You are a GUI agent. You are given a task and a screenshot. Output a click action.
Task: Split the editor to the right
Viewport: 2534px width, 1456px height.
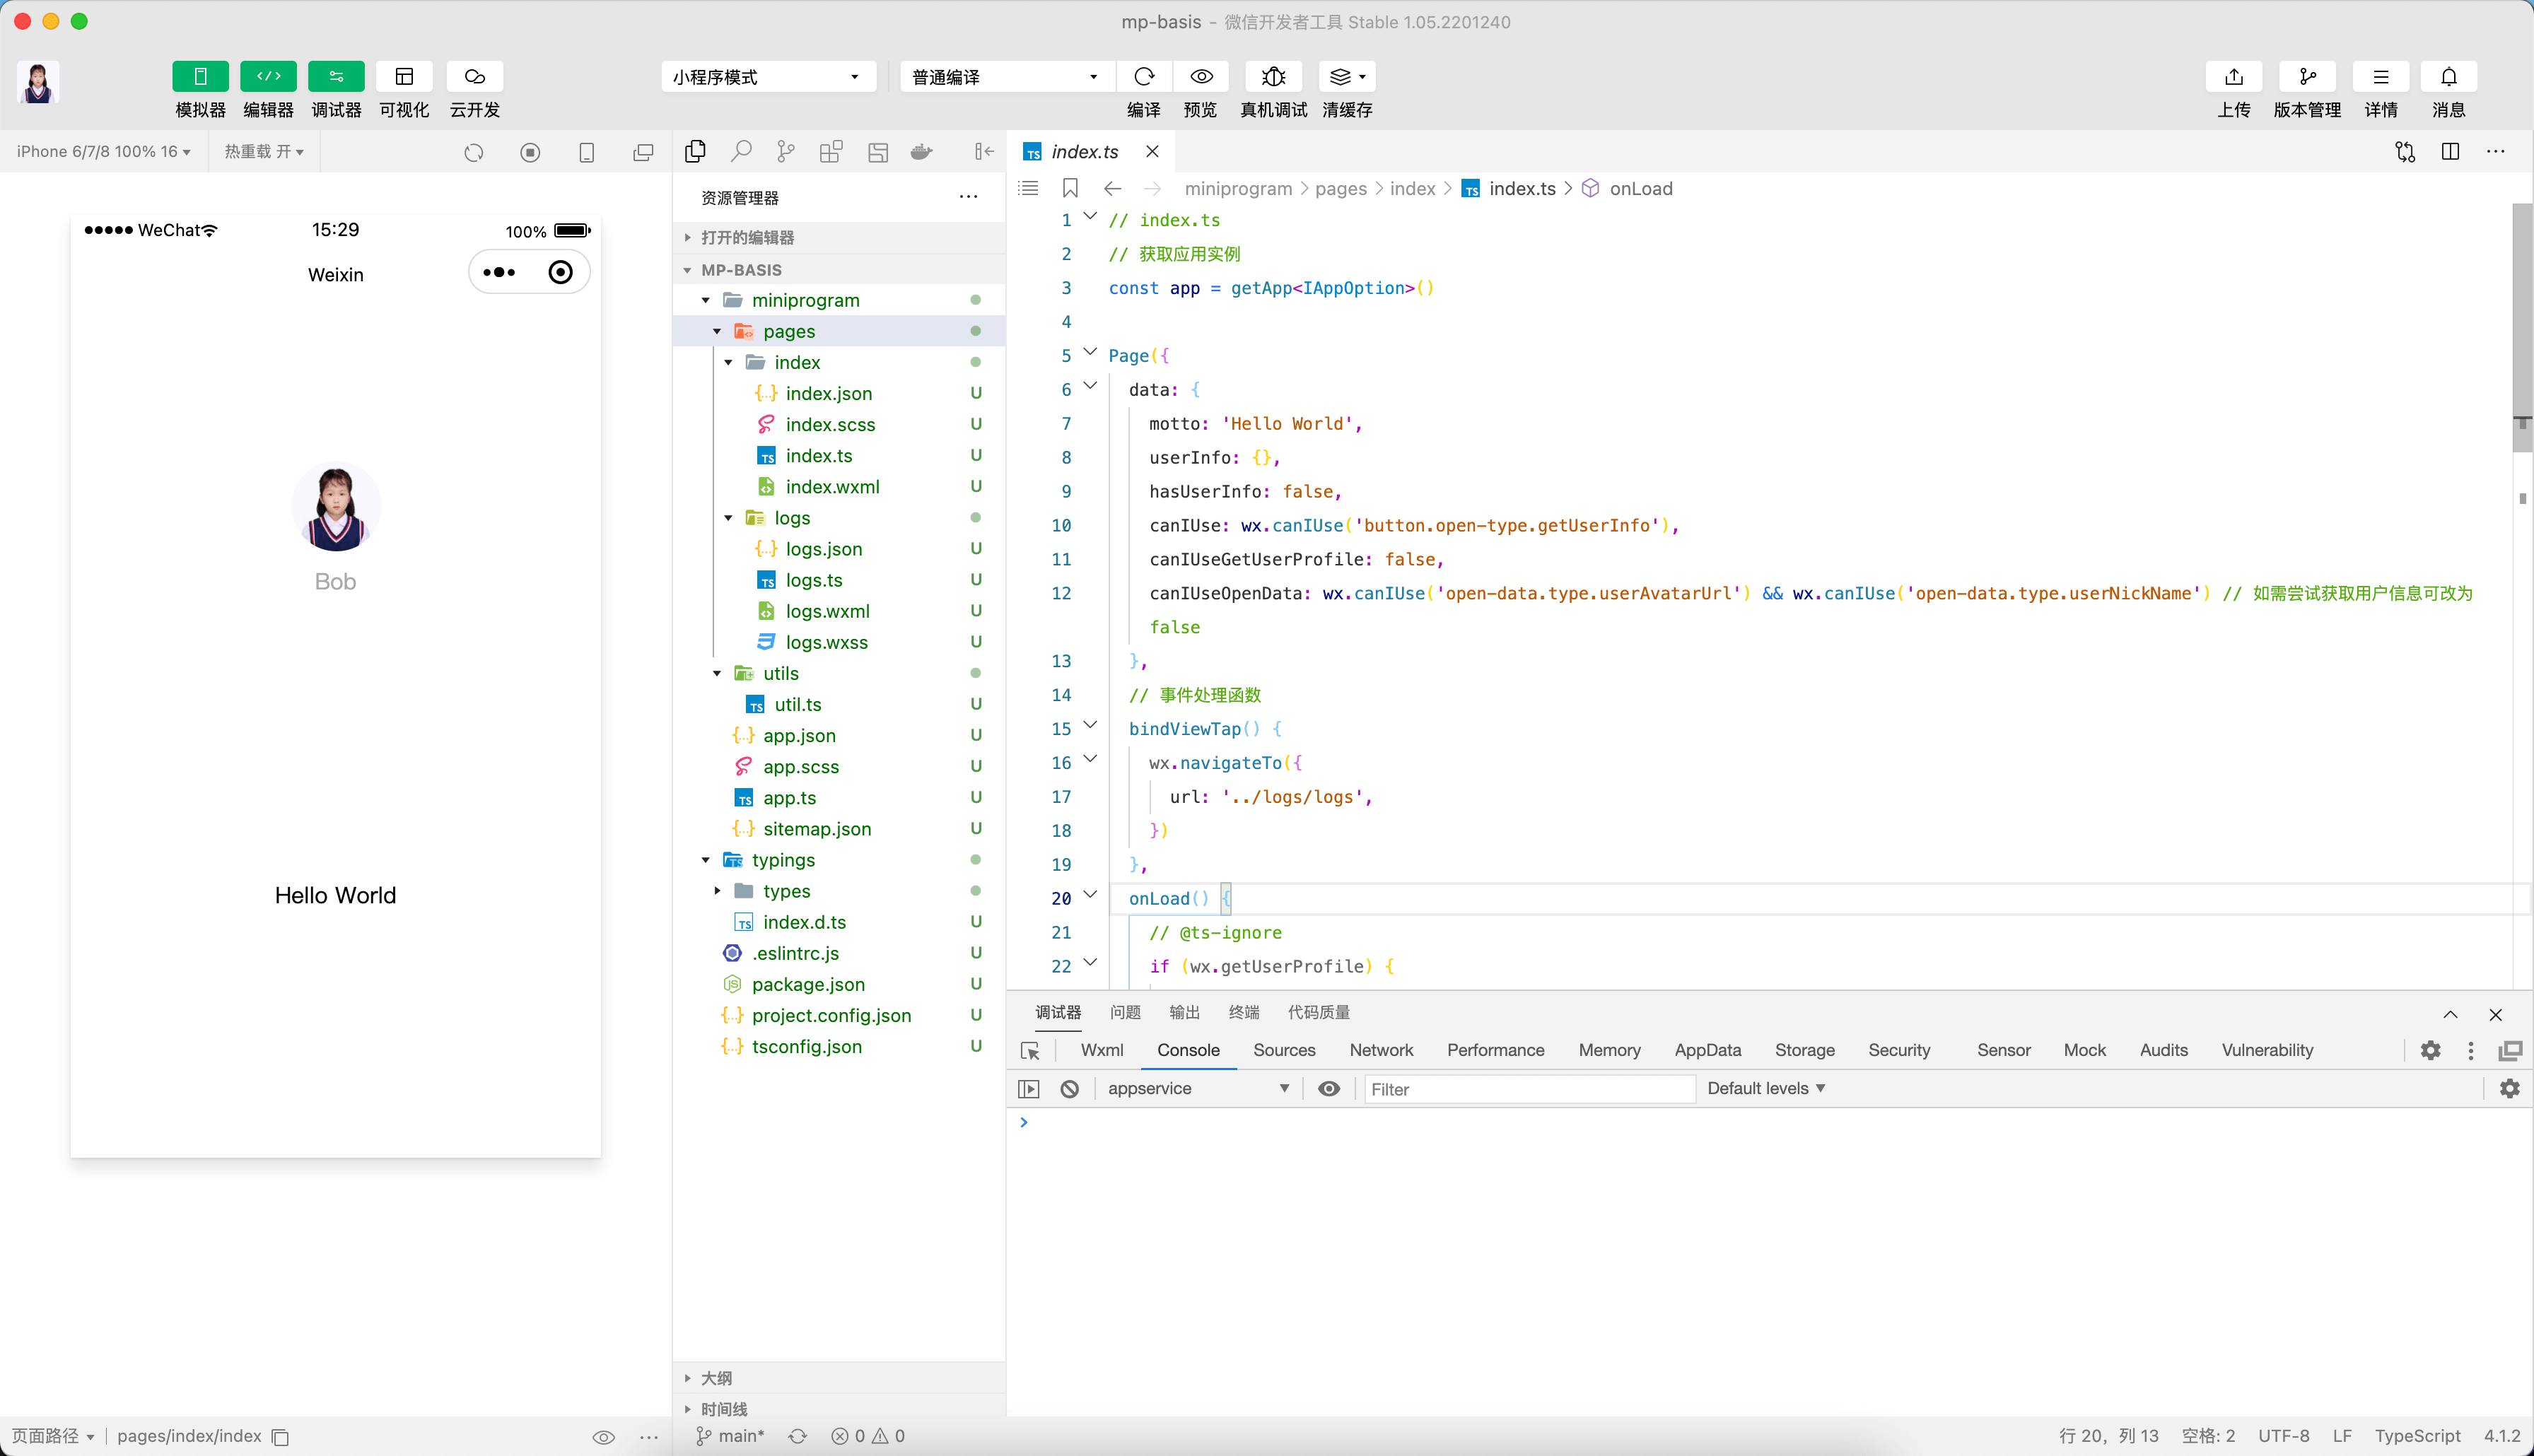pyautogui.click(x=2450, y=152)
